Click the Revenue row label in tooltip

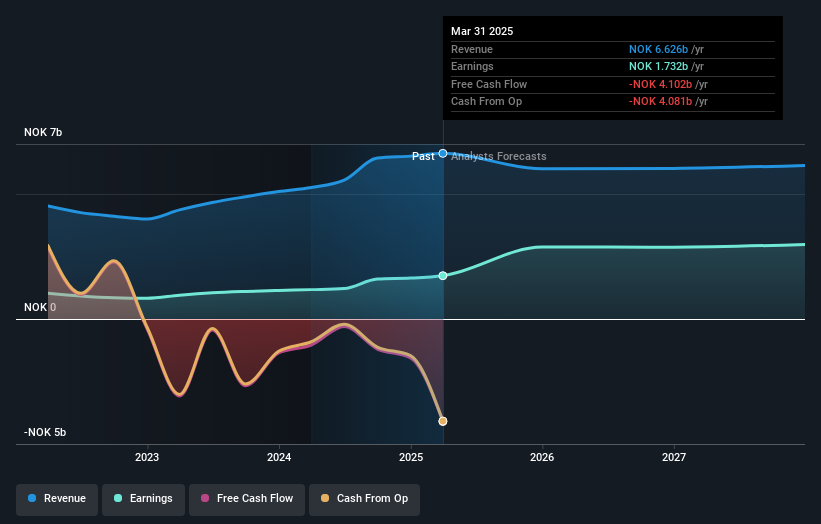click(x=472, y=49)
